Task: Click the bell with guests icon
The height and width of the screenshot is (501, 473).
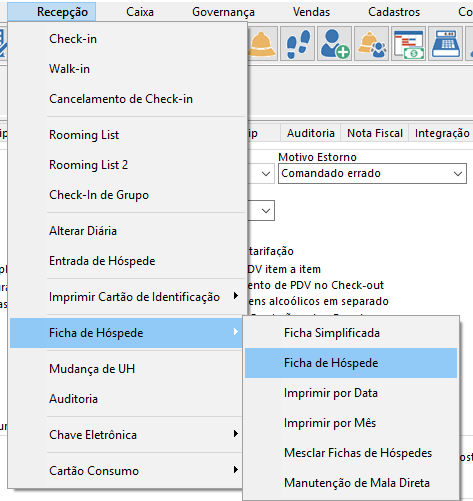Action: 371,44
